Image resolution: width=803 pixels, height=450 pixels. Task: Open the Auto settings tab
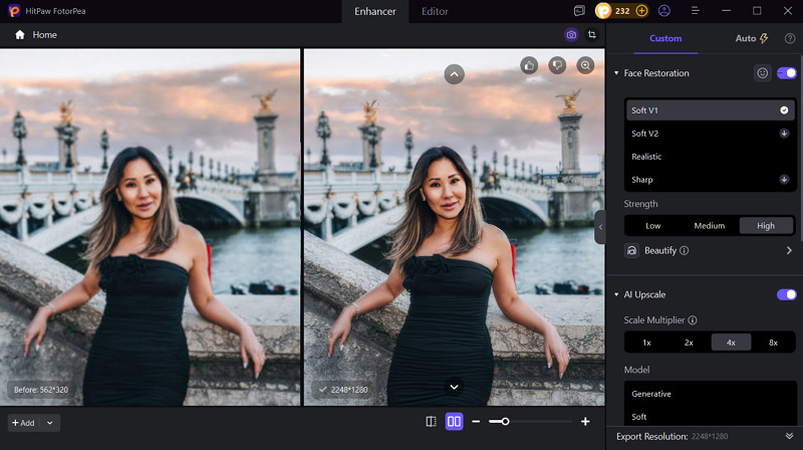[x=751, y=38]
